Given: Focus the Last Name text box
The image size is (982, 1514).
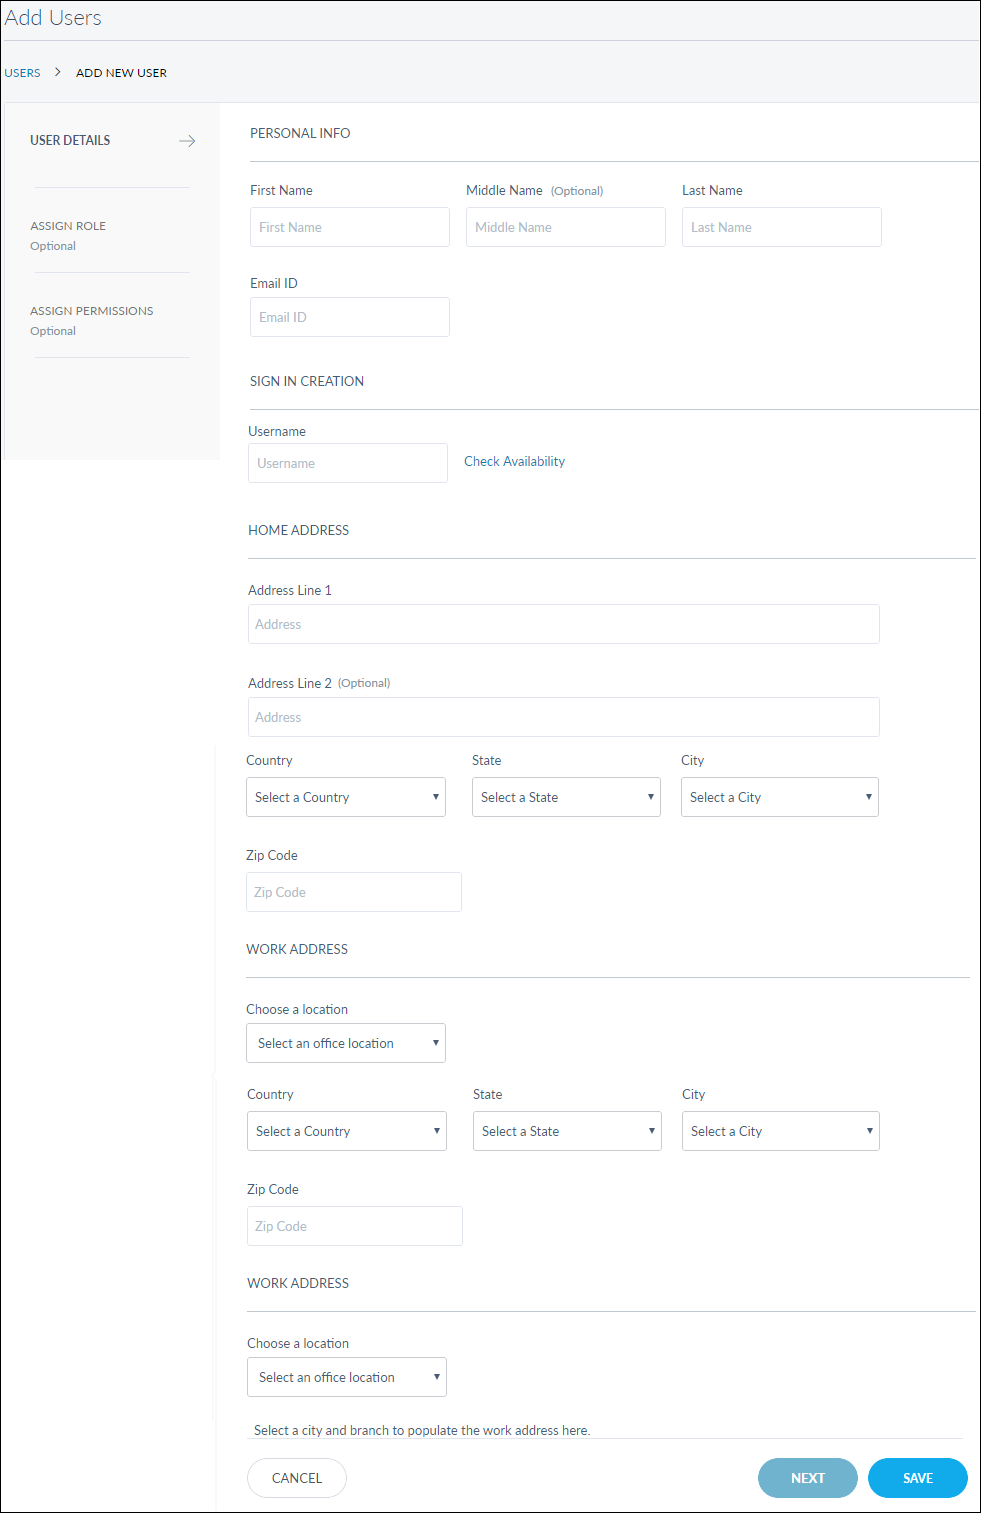Looking at the screenshot, I should click(781, 227).
